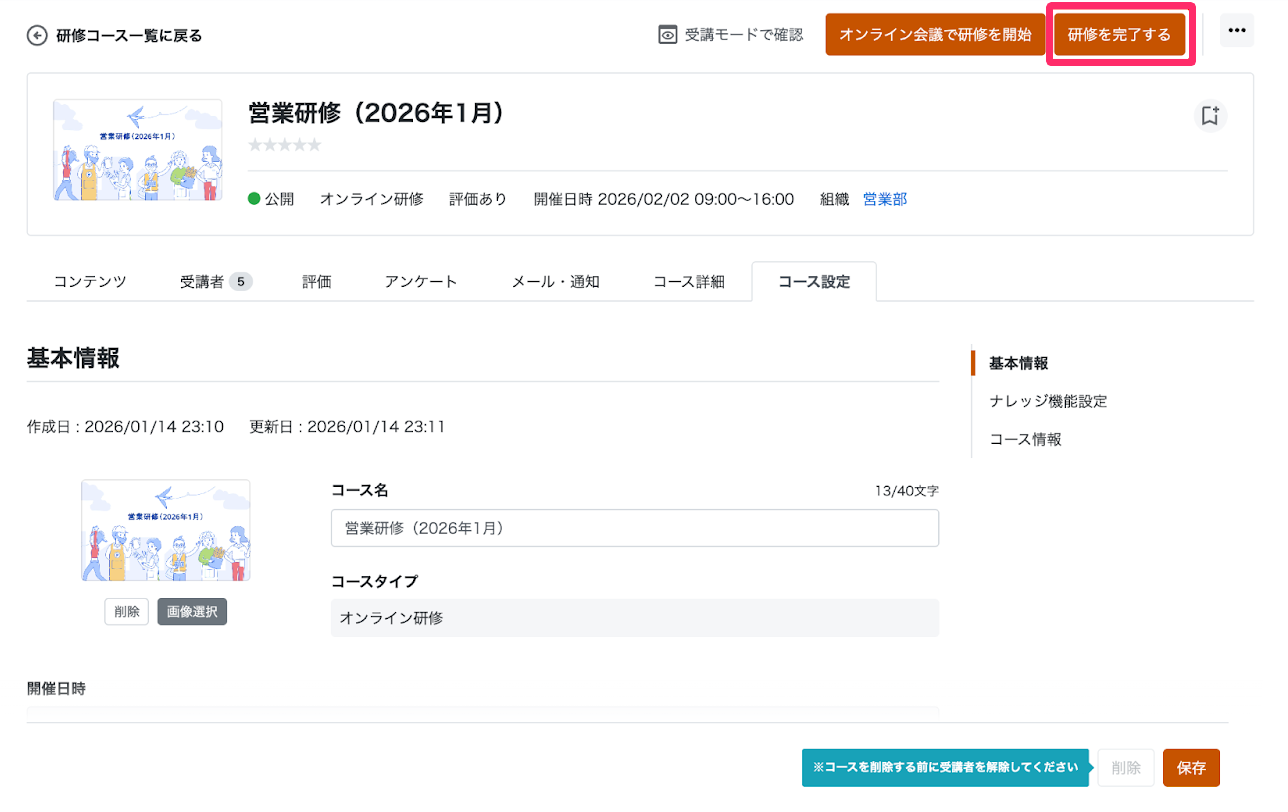Open the 営業部 organization link

[x=885, y=199]
